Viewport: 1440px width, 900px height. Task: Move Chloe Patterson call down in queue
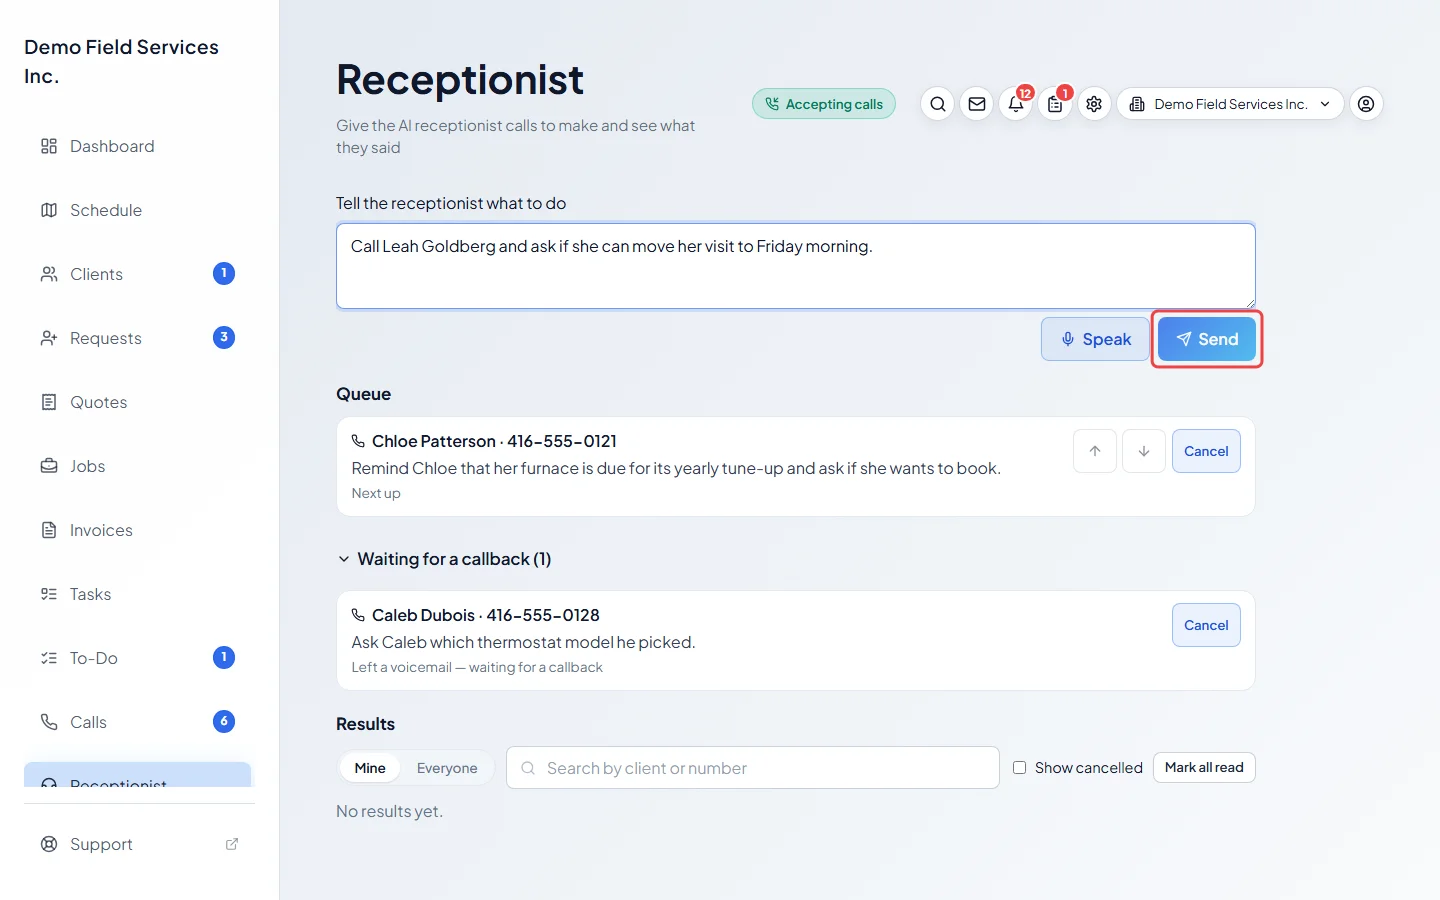coord(1144,451)
